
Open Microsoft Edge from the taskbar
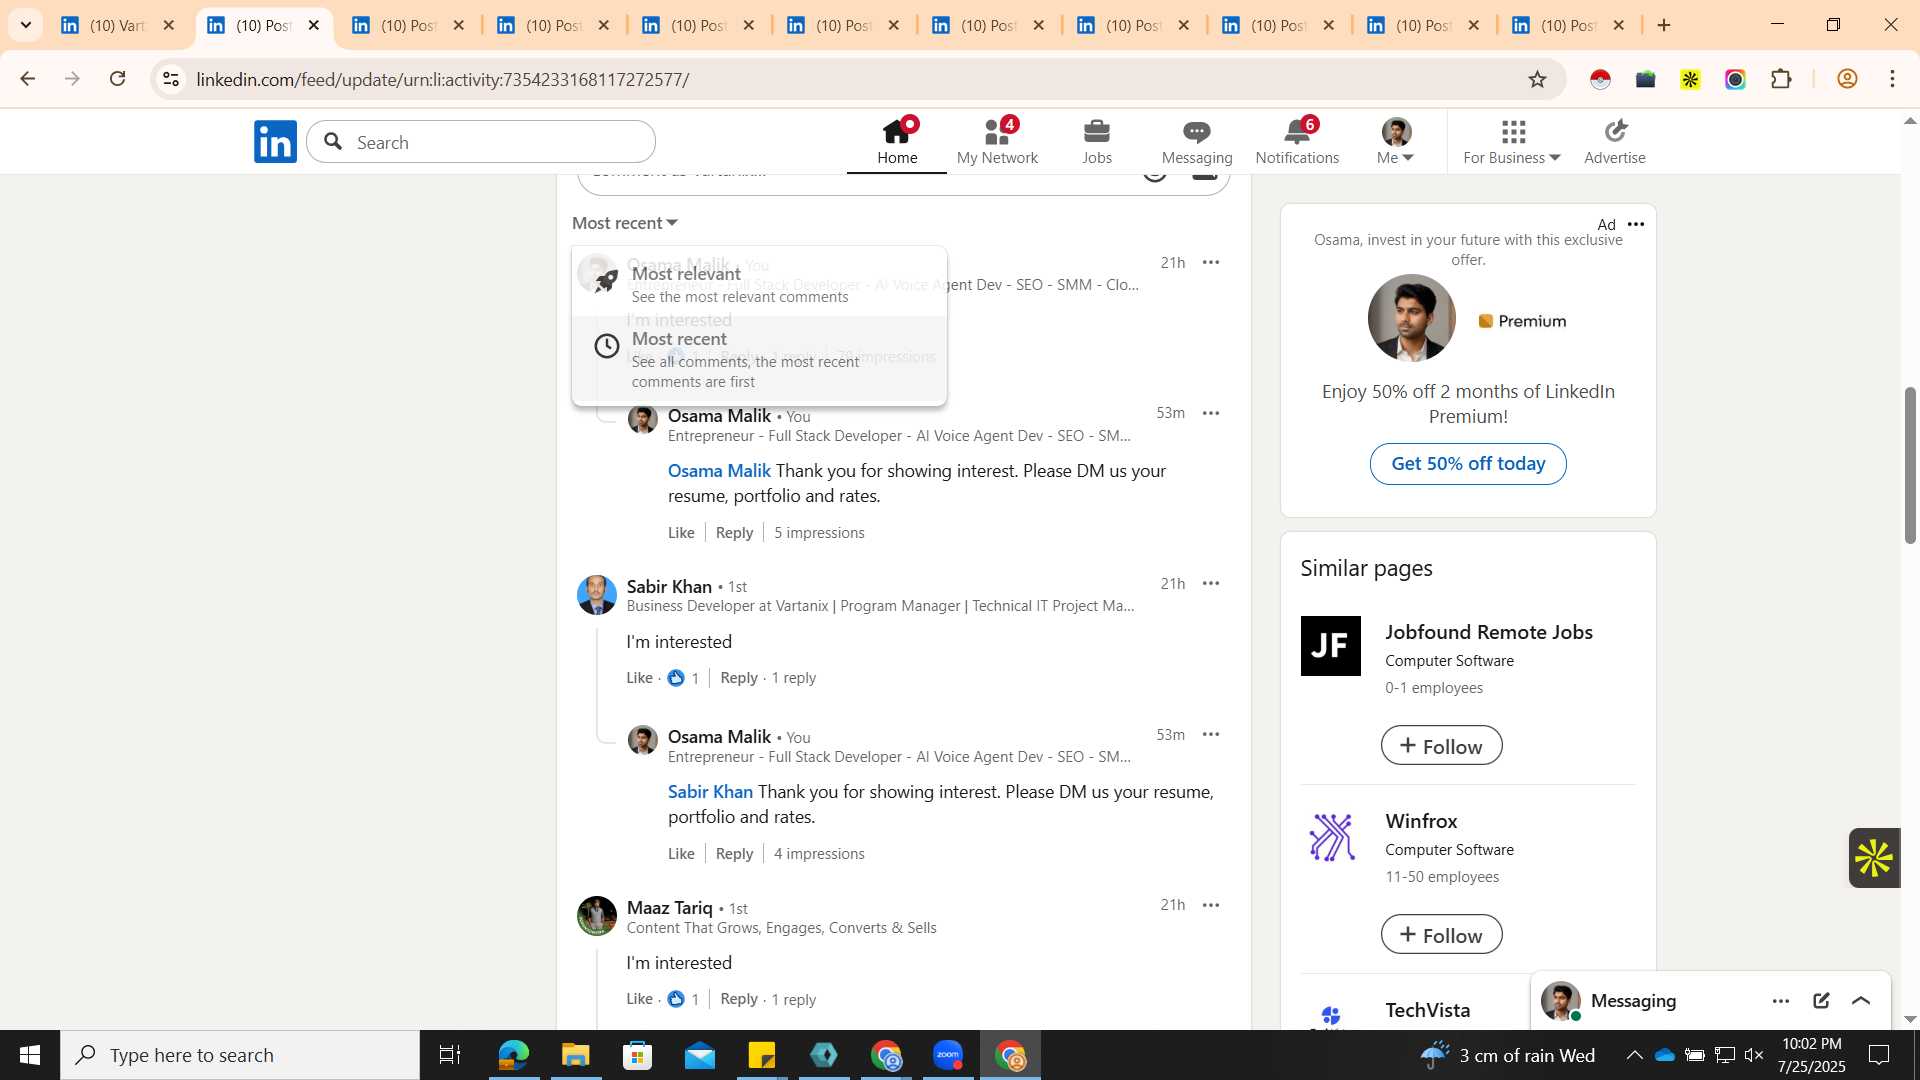513,1055
